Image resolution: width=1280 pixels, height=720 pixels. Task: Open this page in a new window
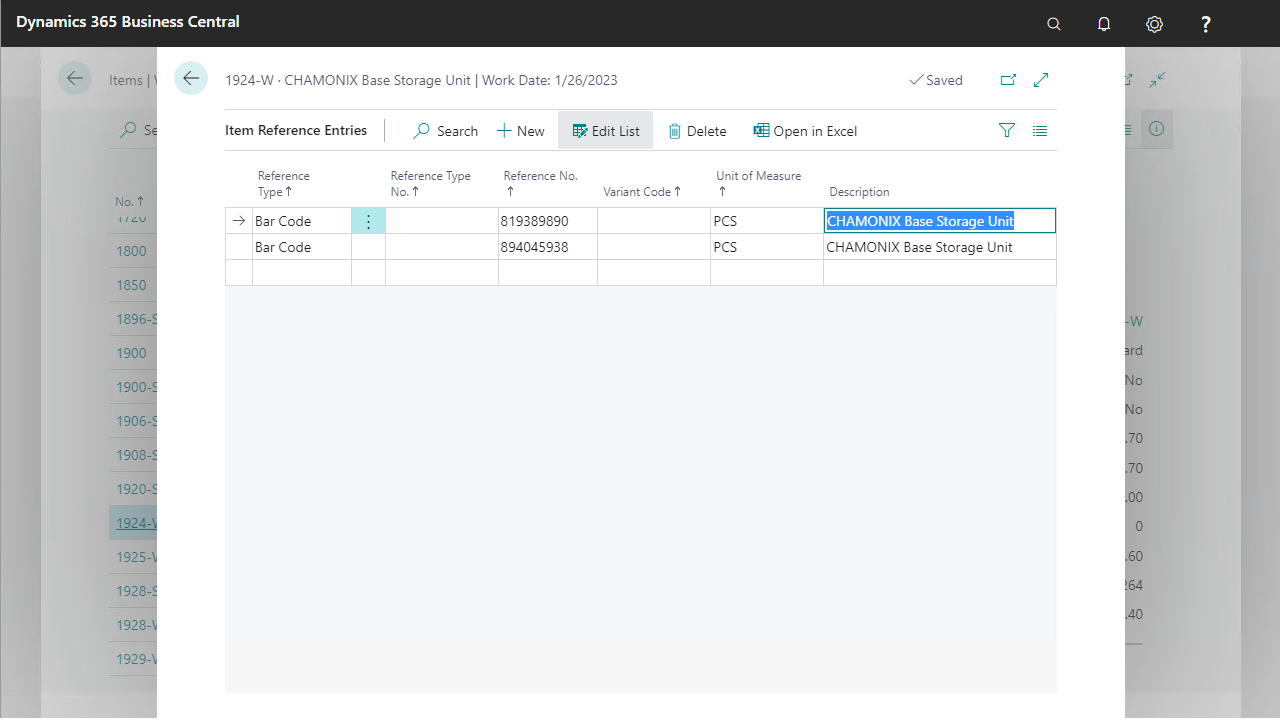tap(1008, 80)
